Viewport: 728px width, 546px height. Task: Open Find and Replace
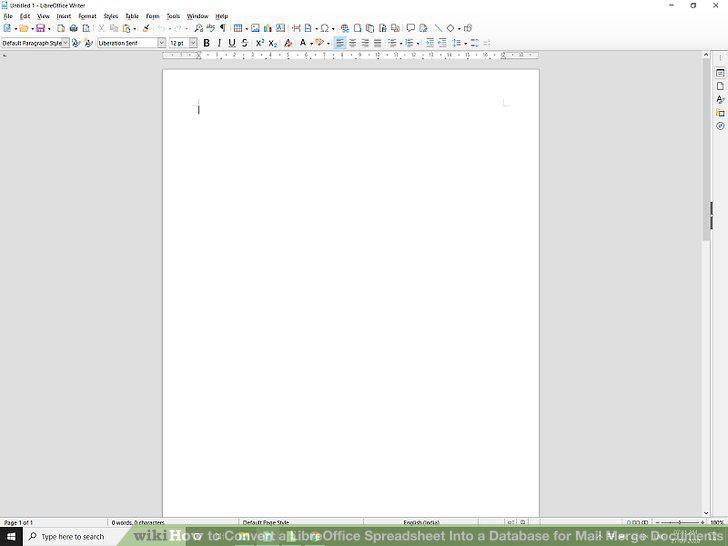(x=198, y=28)
